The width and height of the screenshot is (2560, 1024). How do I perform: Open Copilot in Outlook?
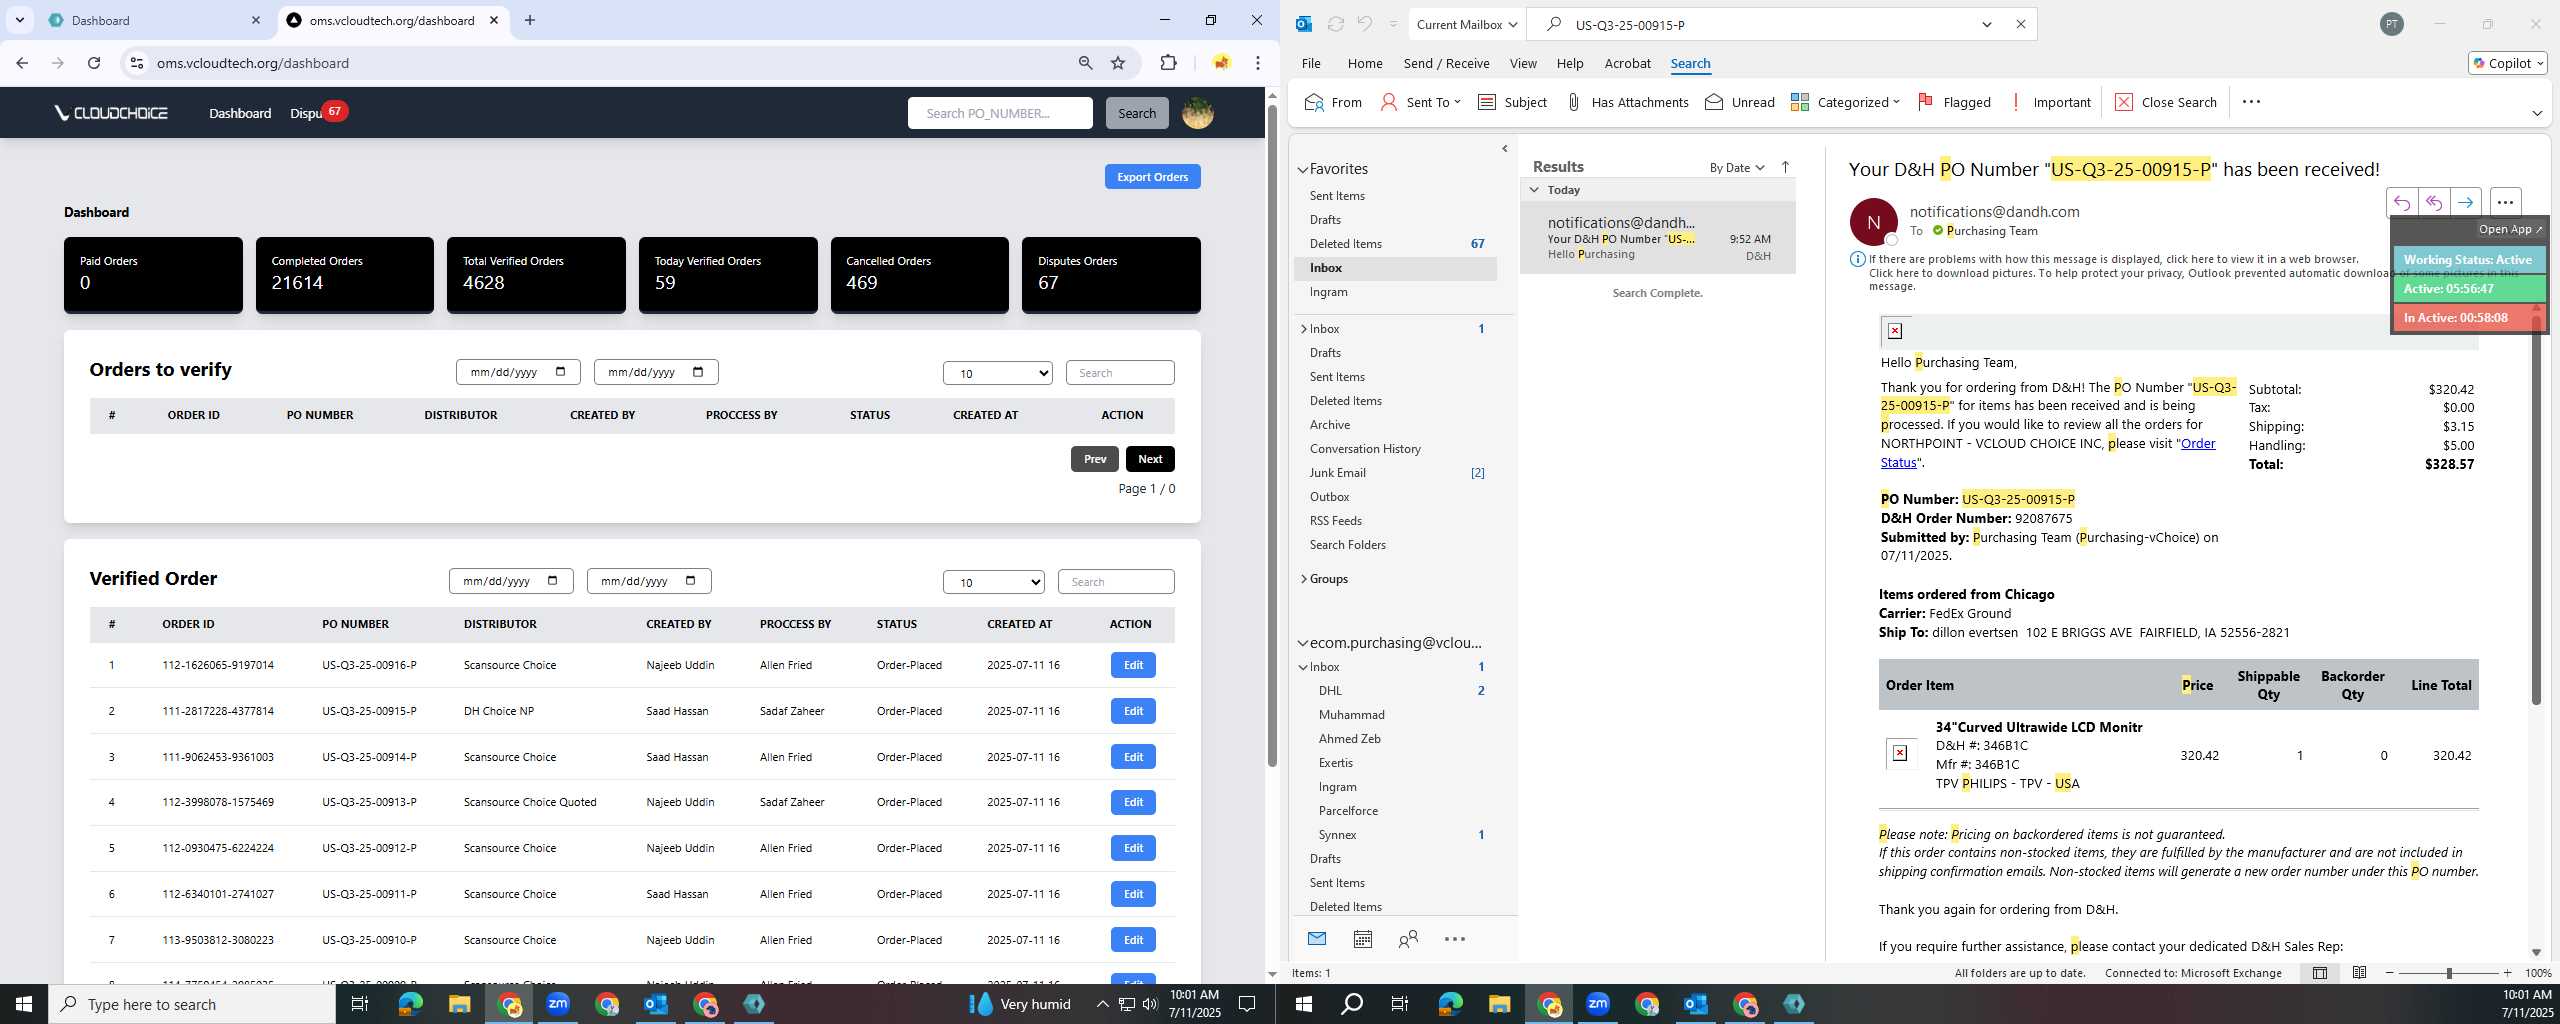2507,63
